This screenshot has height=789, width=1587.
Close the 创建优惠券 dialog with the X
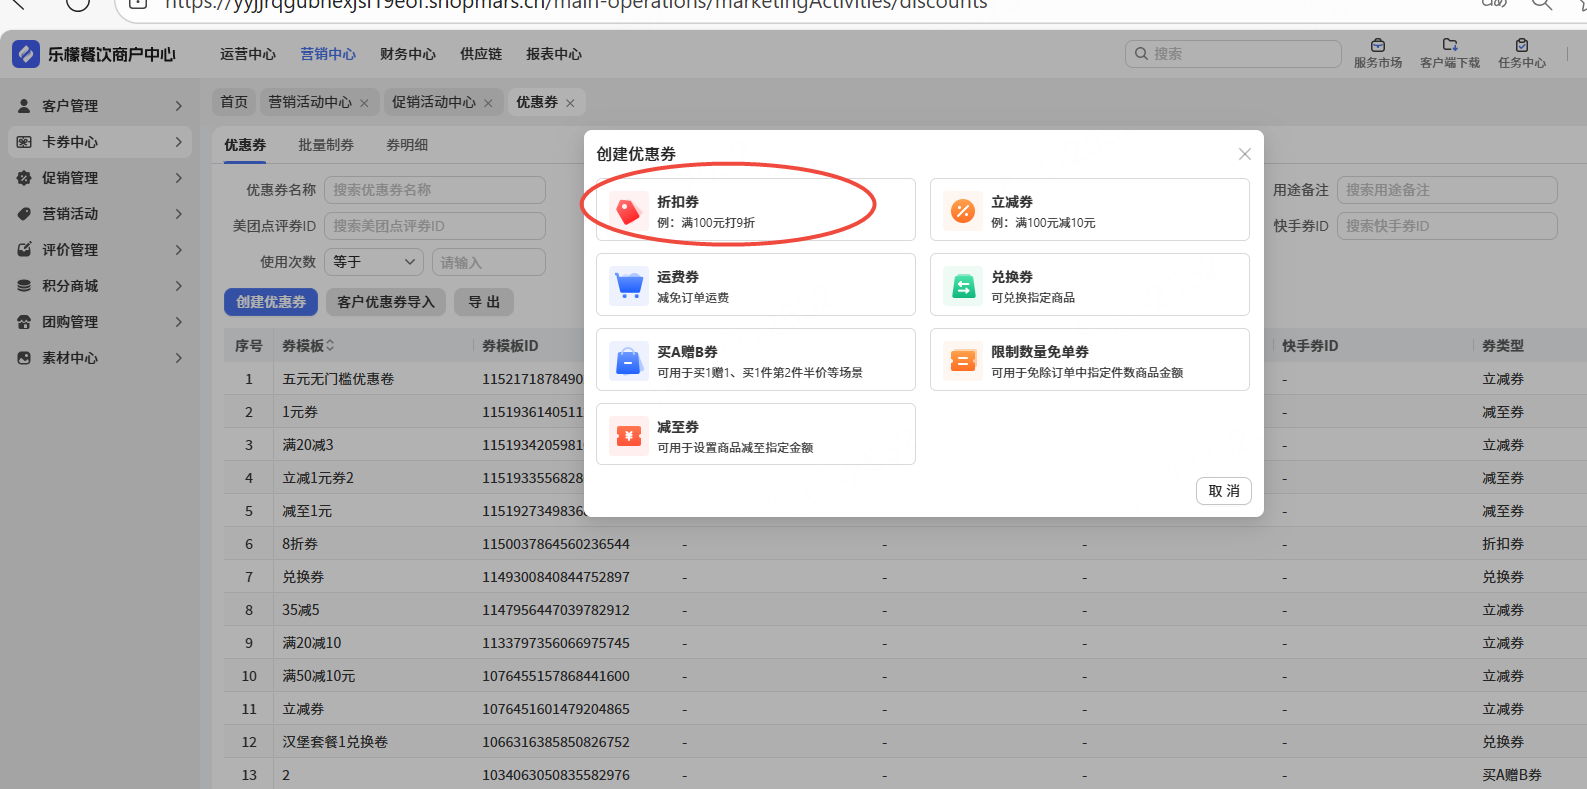click(x=1244, y=154)
